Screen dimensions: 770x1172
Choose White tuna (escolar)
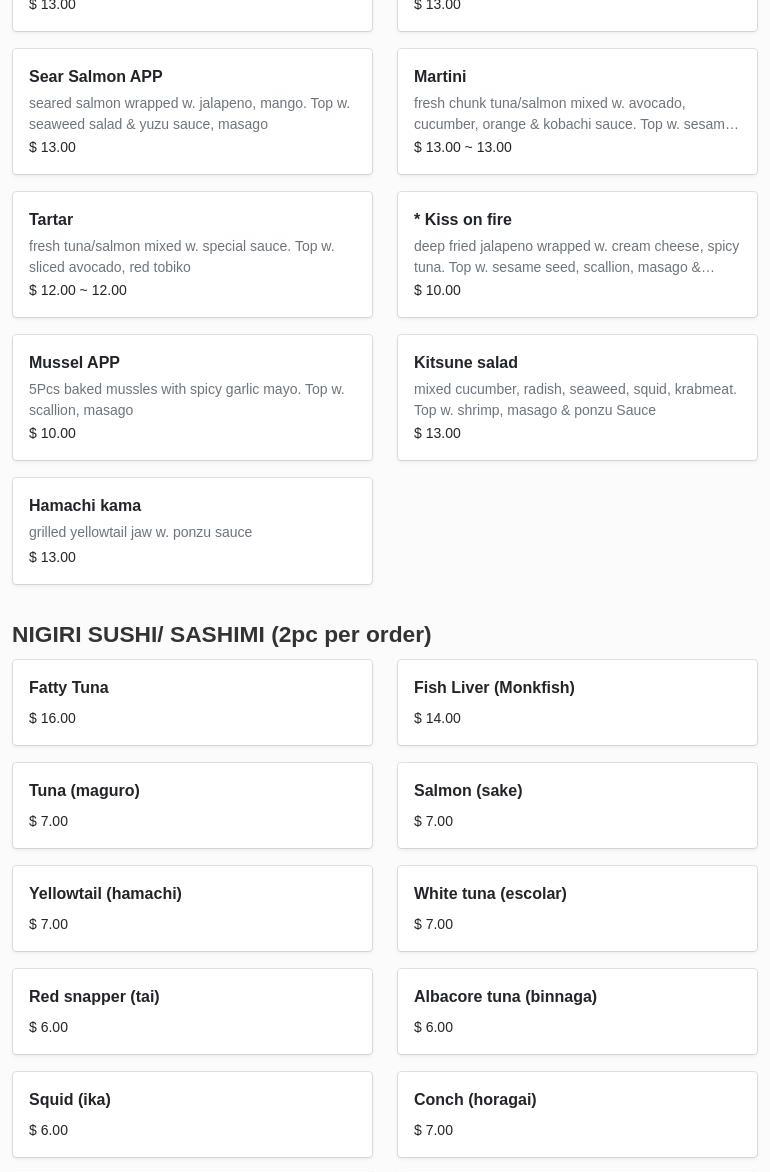(577, 908)
